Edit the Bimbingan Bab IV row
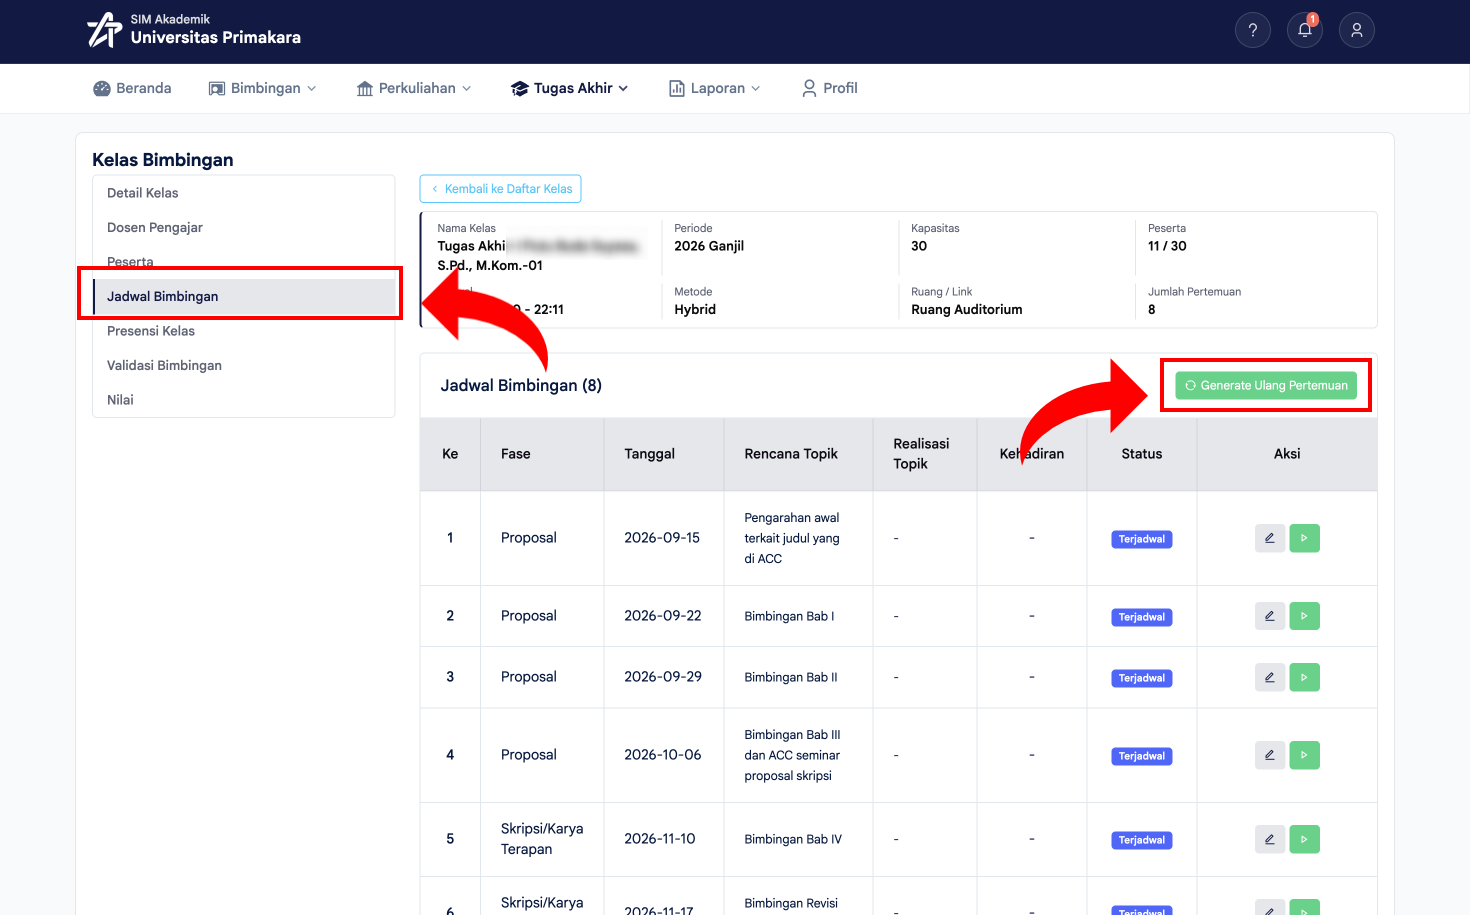Screen dimensions: 1470x915 pyautogui.click(x=1270, y=839)
